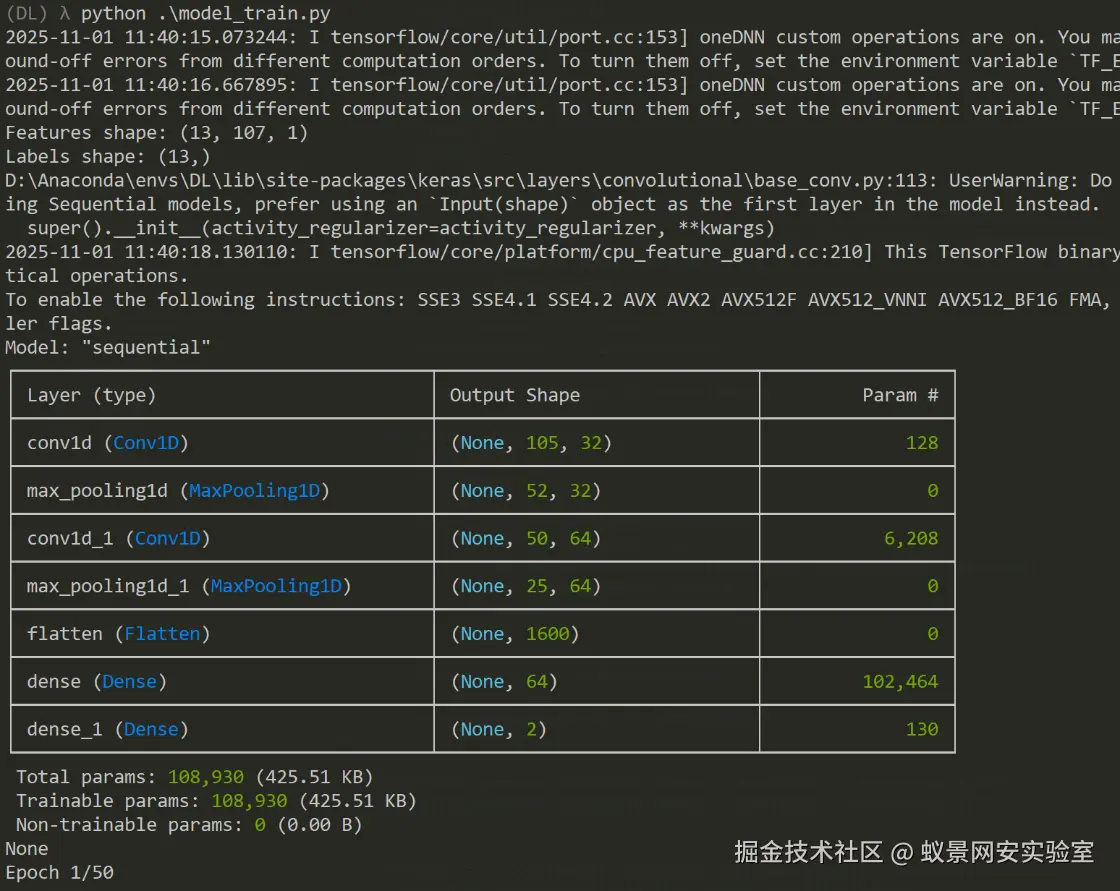Click the Non-trainable params line

188,825
